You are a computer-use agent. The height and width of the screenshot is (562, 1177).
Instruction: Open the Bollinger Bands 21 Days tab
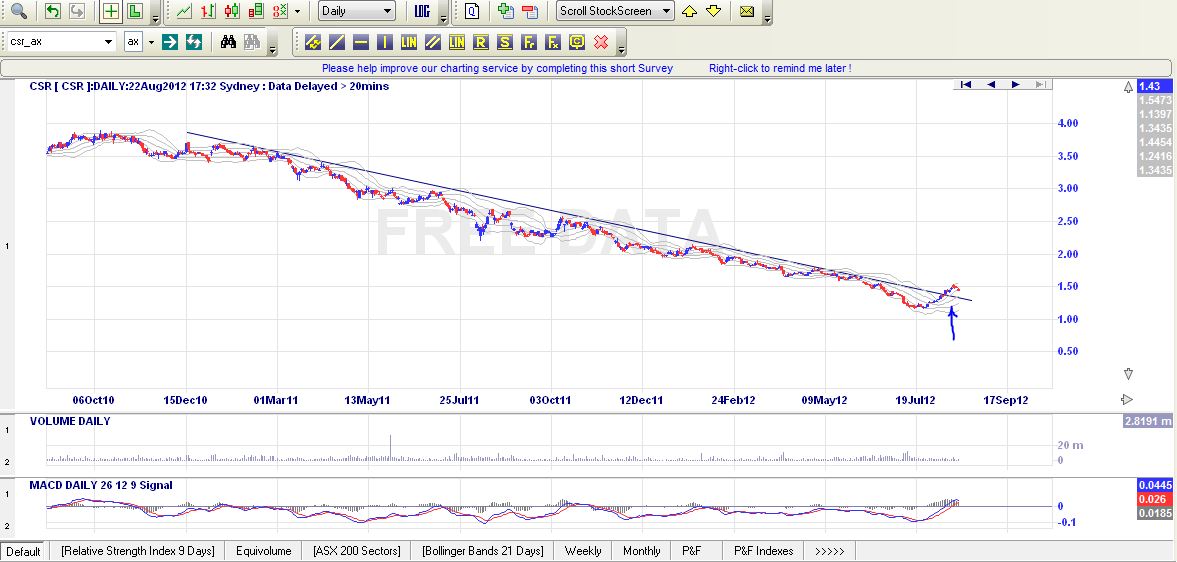483,551
